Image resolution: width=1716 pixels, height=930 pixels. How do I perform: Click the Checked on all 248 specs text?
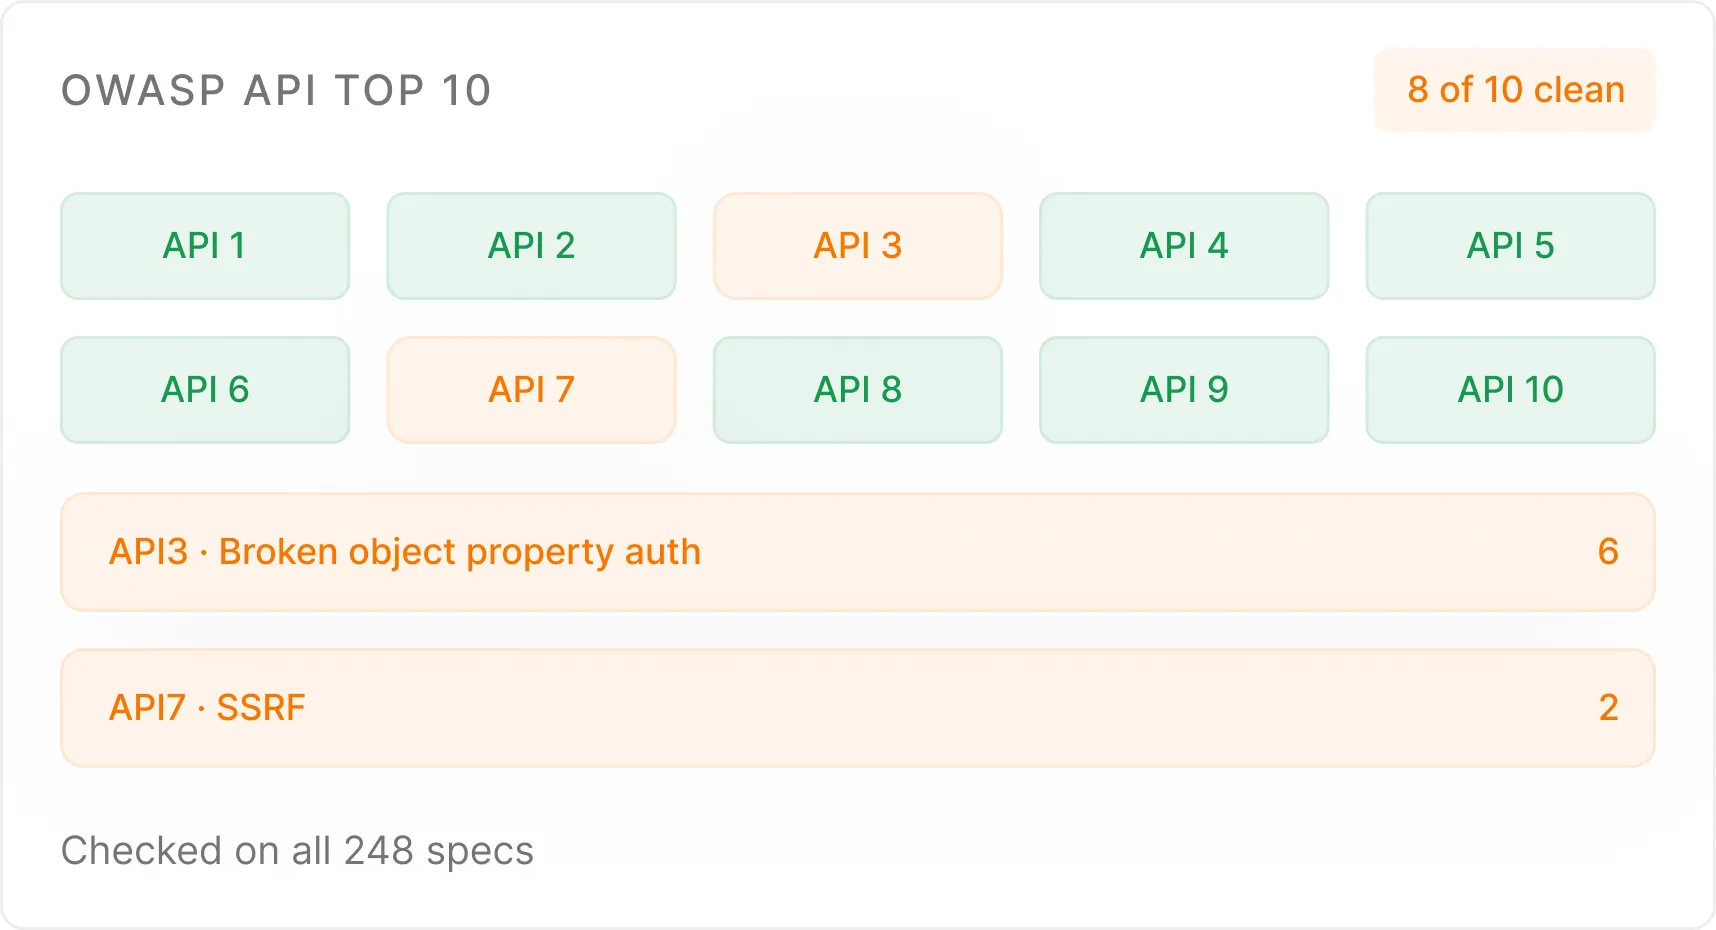pos(297,851)
